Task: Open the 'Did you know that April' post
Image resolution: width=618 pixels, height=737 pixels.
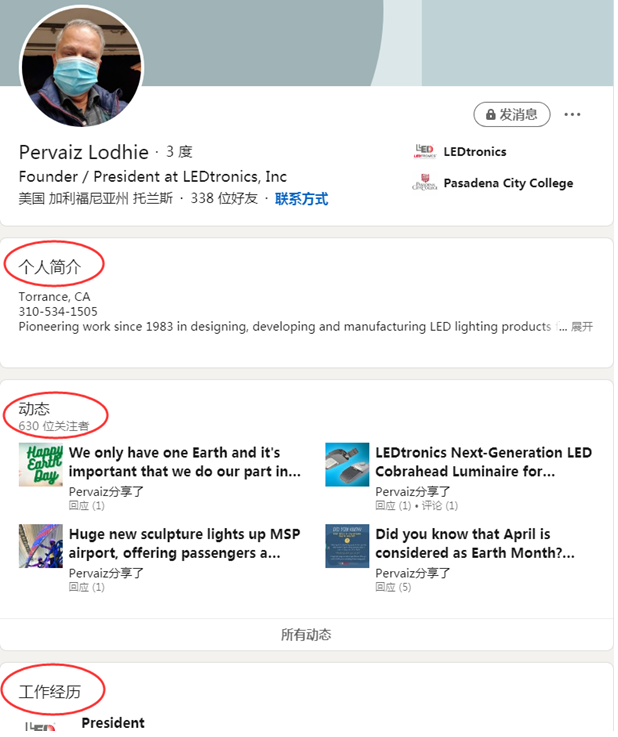Action: 462,543
